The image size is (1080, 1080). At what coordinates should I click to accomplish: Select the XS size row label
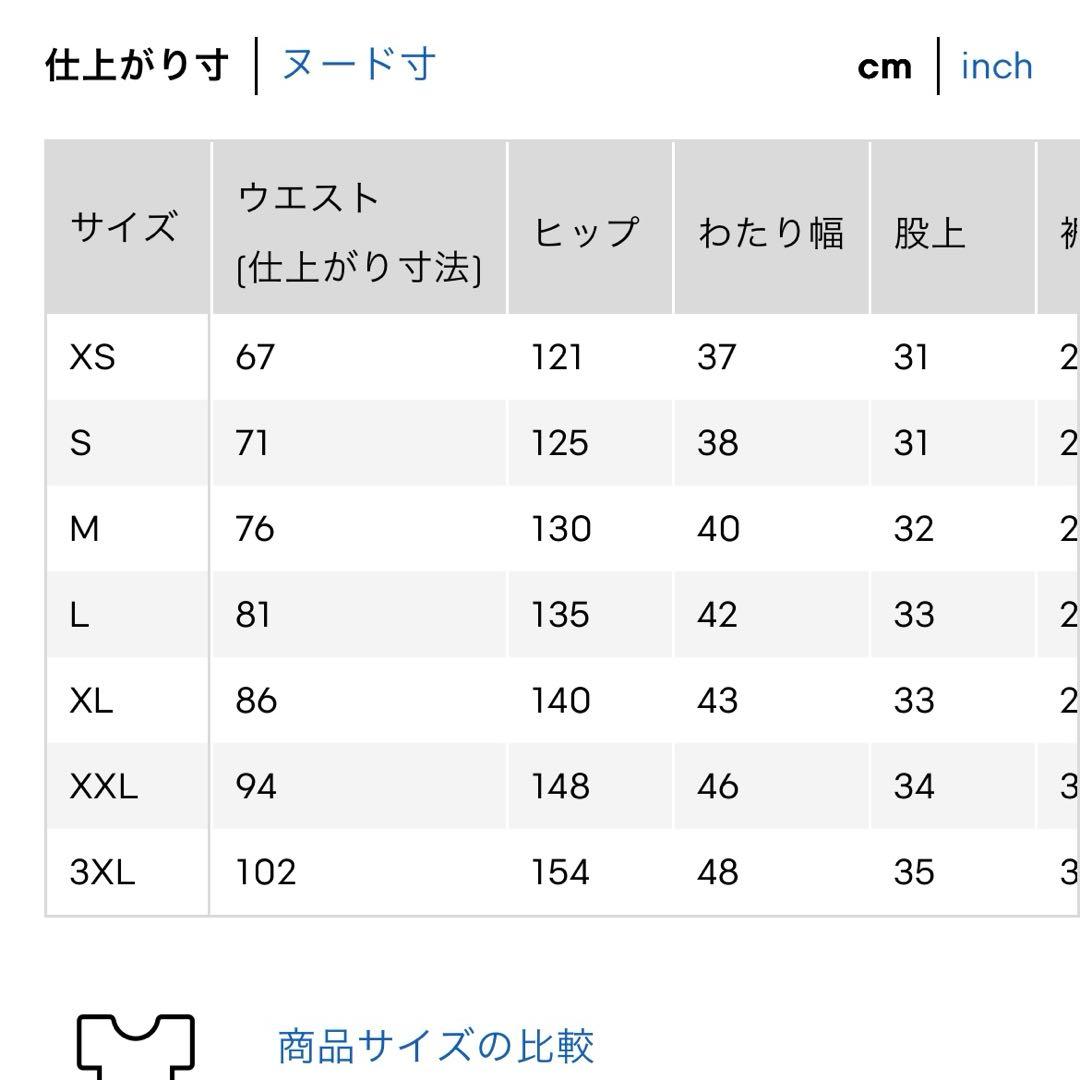coord(92,357)
